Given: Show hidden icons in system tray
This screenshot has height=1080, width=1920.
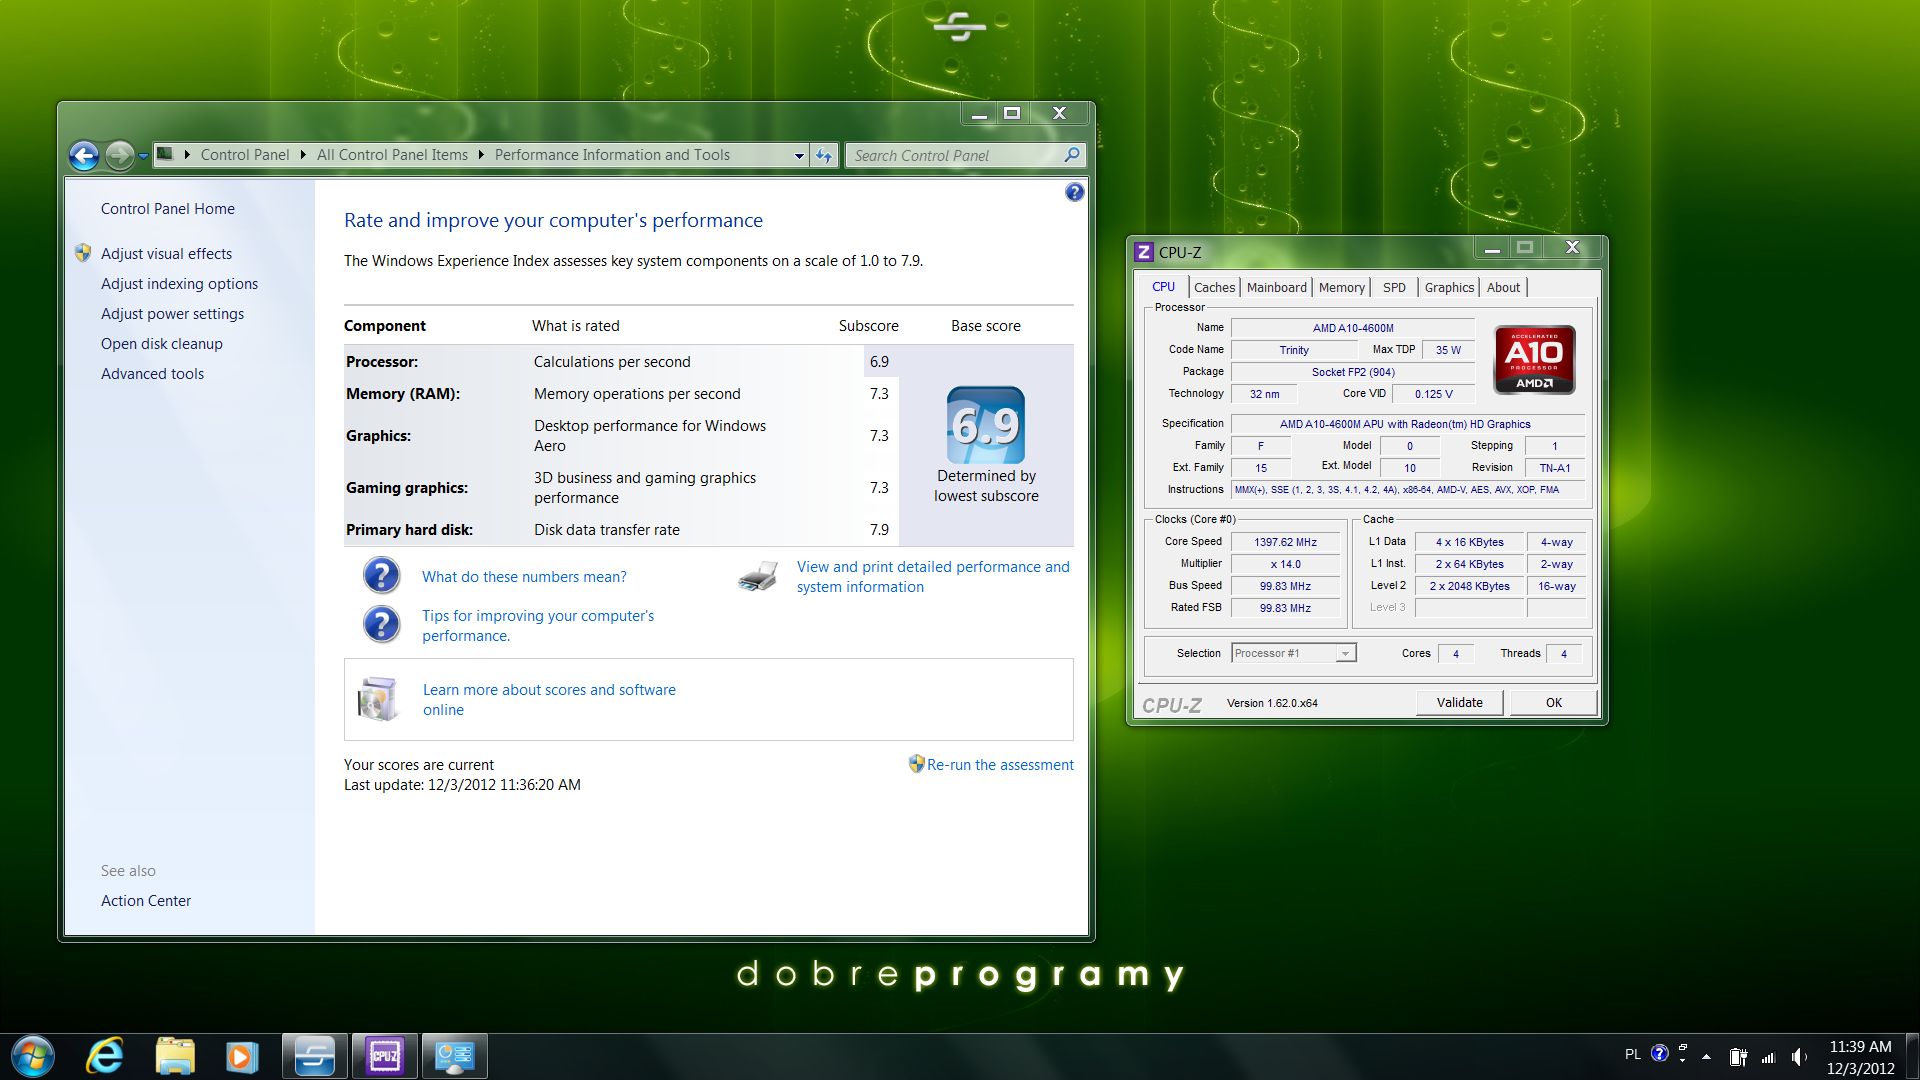Looking at the screenshot, I should (1706, 1057).
